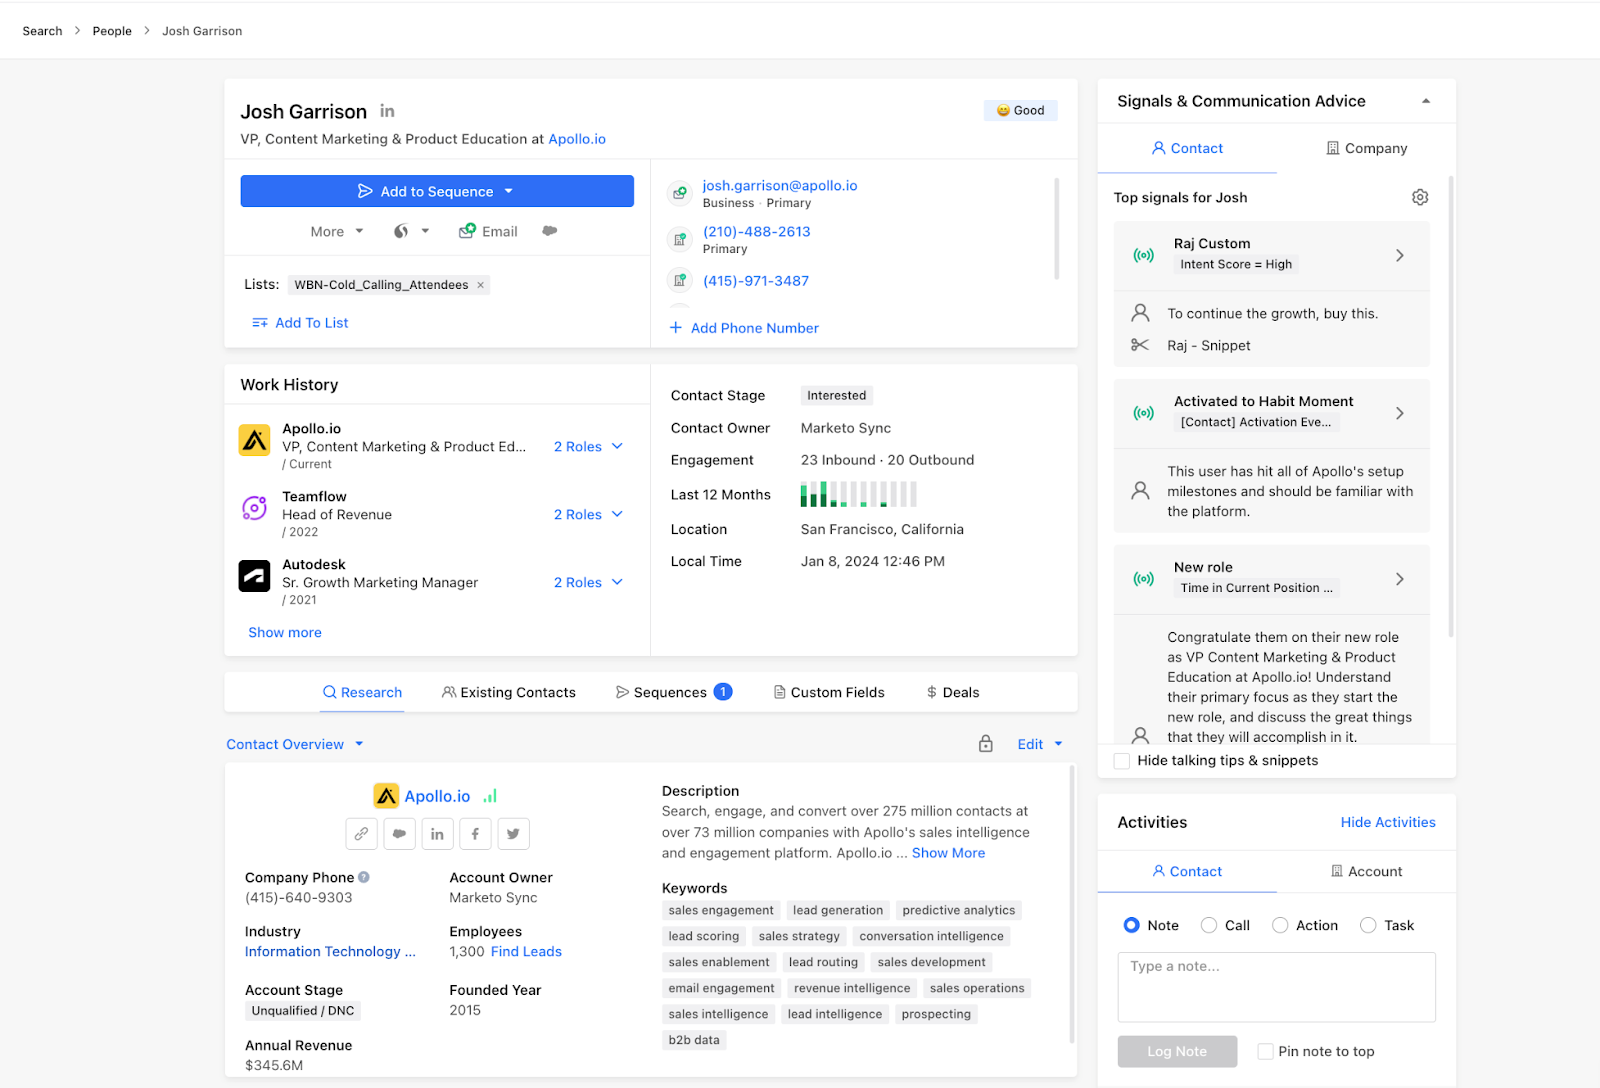Check Hide talking tips & snippets
Image resolution: width=1600 pixels, height=1088 pixels.
click(x=1122, y=761)
